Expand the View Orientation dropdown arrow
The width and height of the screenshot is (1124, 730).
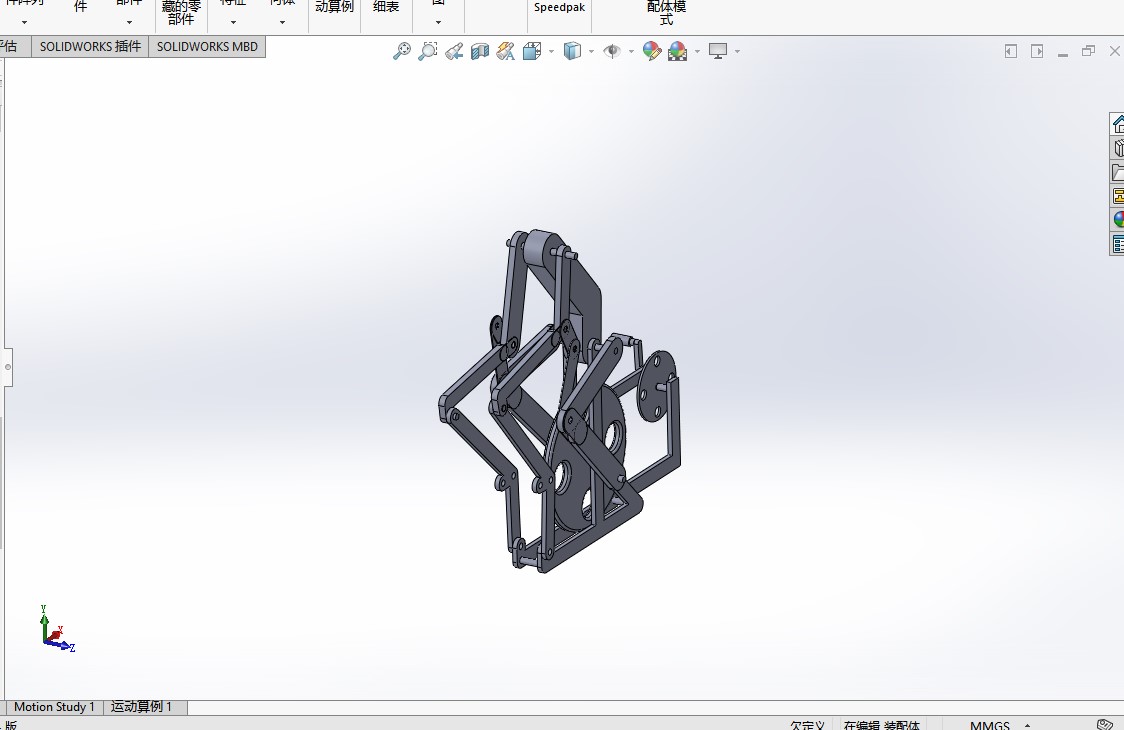coord(551,52)
